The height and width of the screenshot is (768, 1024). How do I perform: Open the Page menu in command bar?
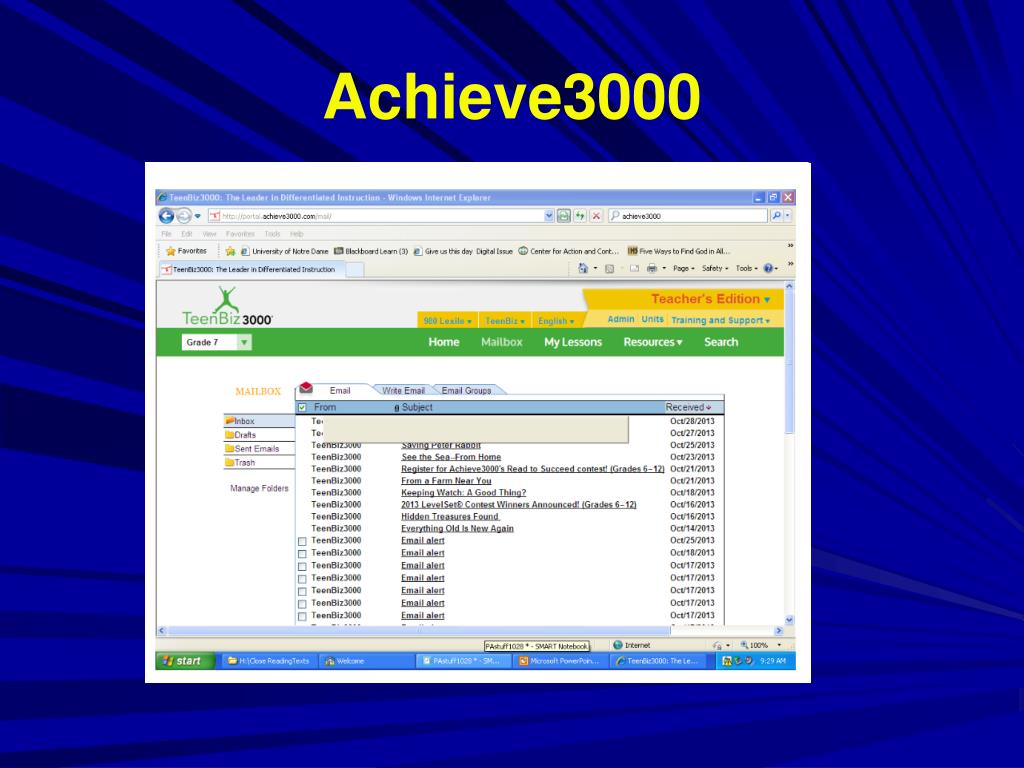tap(684, 268)
